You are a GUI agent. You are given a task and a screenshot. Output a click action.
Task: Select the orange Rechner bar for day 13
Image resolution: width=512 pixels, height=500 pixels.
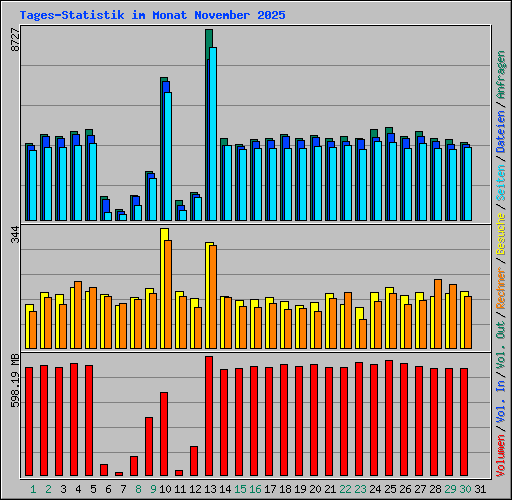pos(213,297)
